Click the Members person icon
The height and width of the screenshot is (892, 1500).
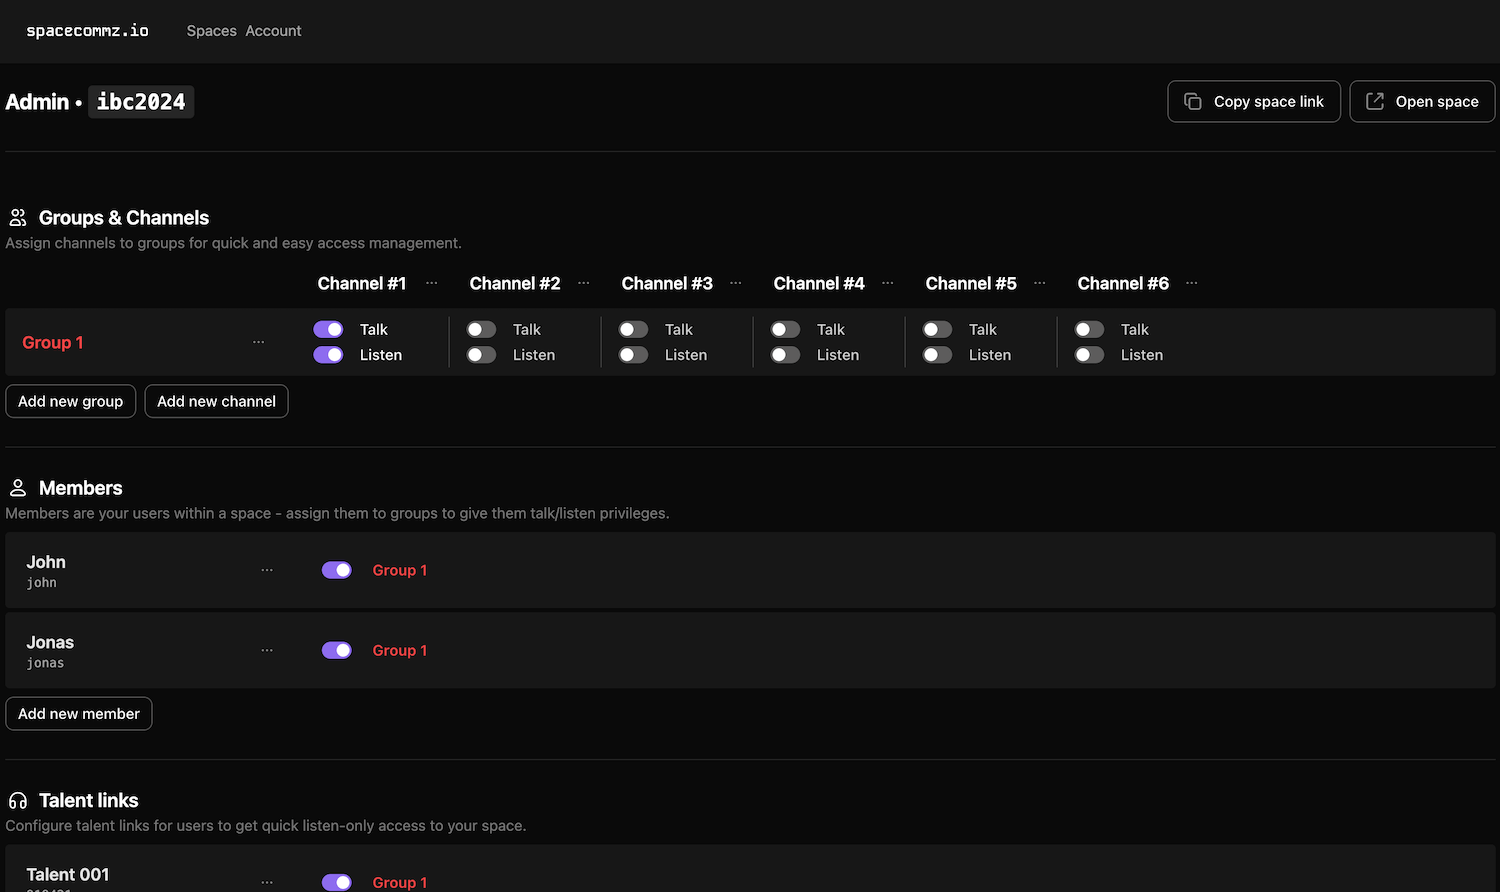click(18, 488)
